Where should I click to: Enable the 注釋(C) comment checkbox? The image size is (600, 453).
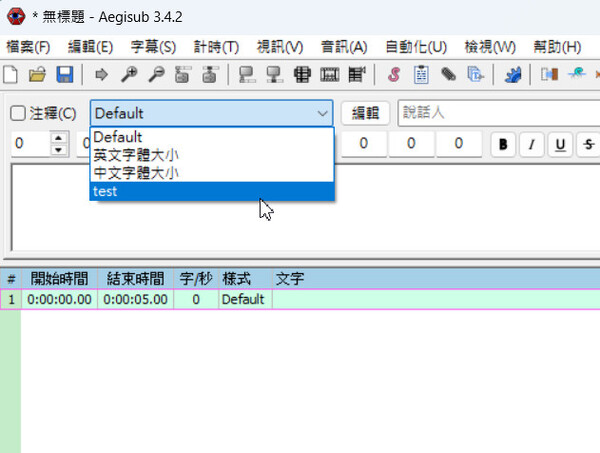[x=19, y=114]
